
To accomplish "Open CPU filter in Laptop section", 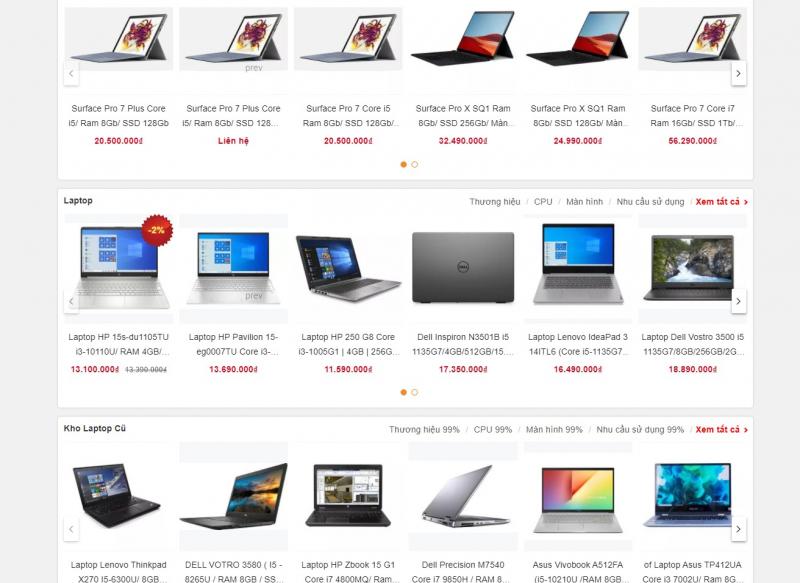I will click(x=543, y=201).
